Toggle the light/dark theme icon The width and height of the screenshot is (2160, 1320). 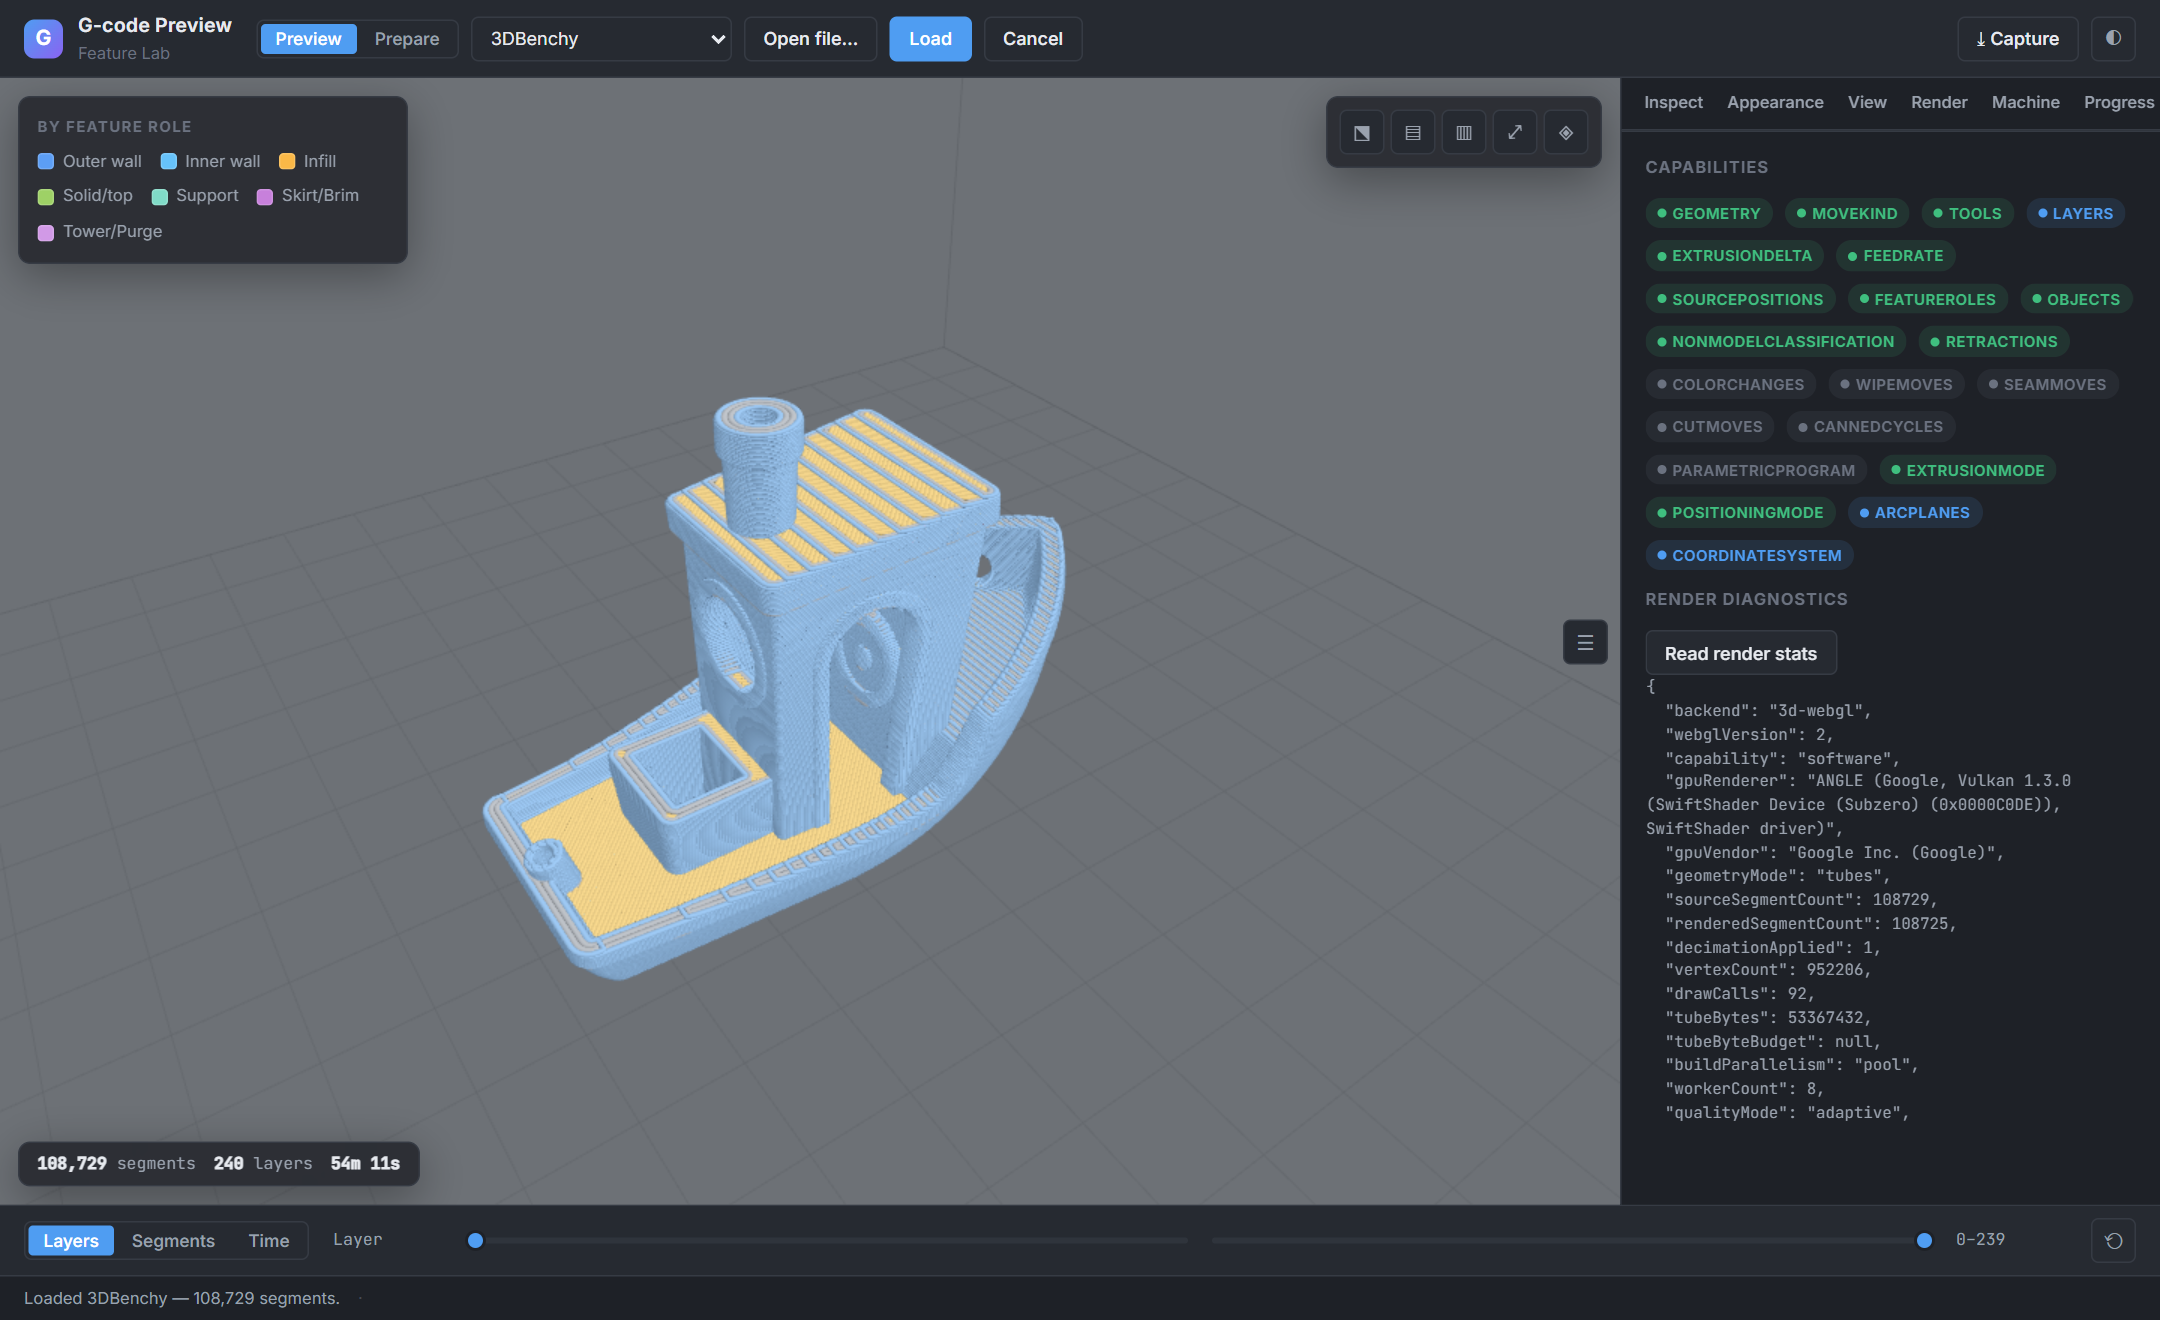pyautogui.click(x=2113, y=39)
